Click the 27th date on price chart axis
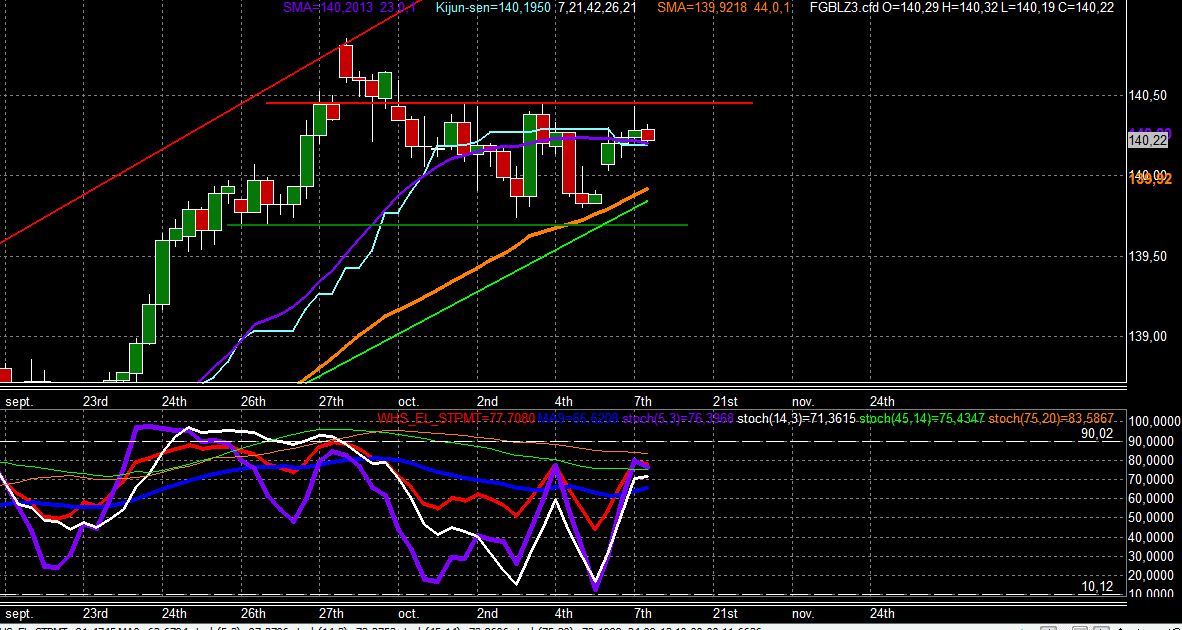The width and height of the screenshot is (1182, 630). (x=331, y=401)
